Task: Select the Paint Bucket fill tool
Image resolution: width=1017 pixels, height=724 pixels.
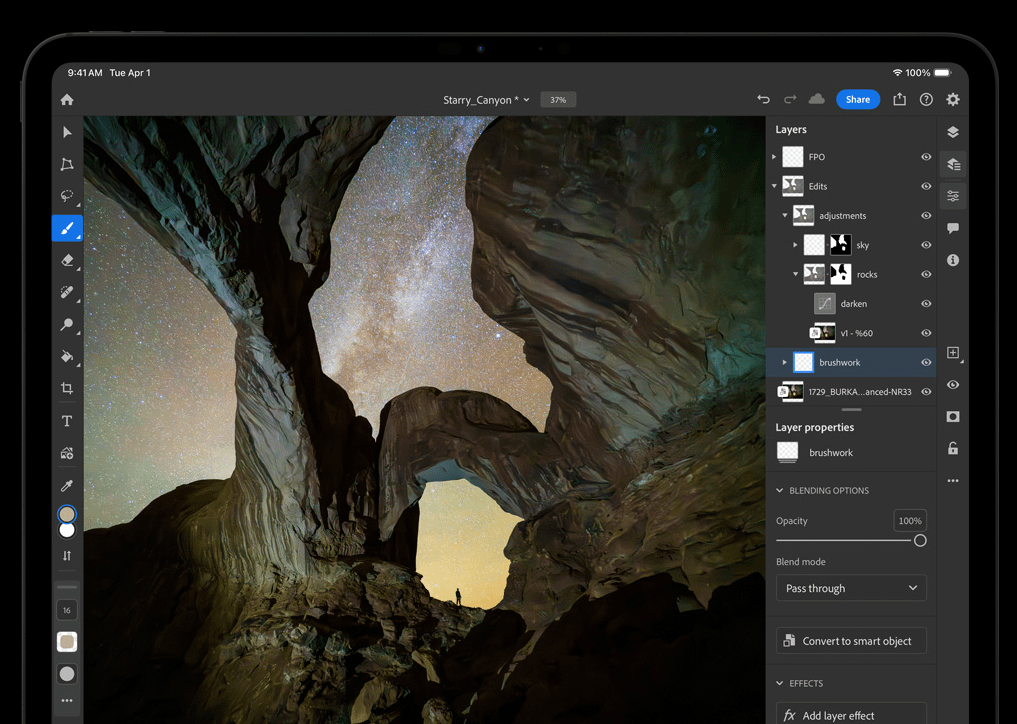Action: [67, 356]
